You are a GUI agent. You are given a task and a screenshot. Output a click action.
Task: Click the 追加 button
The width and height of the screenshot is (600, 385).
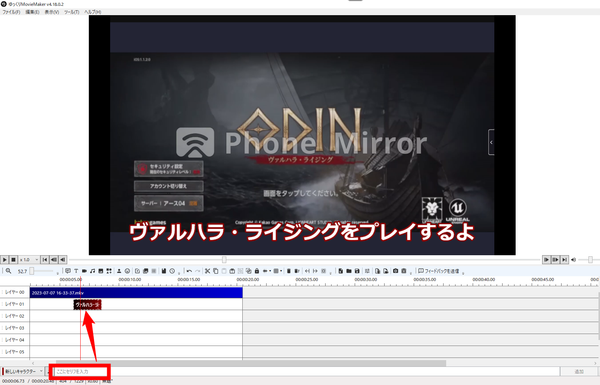tap(579, 372)
